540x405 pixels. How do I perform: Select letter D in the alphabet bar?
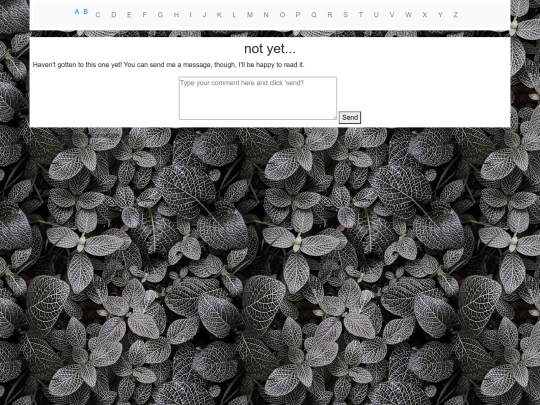coord(114,15)
